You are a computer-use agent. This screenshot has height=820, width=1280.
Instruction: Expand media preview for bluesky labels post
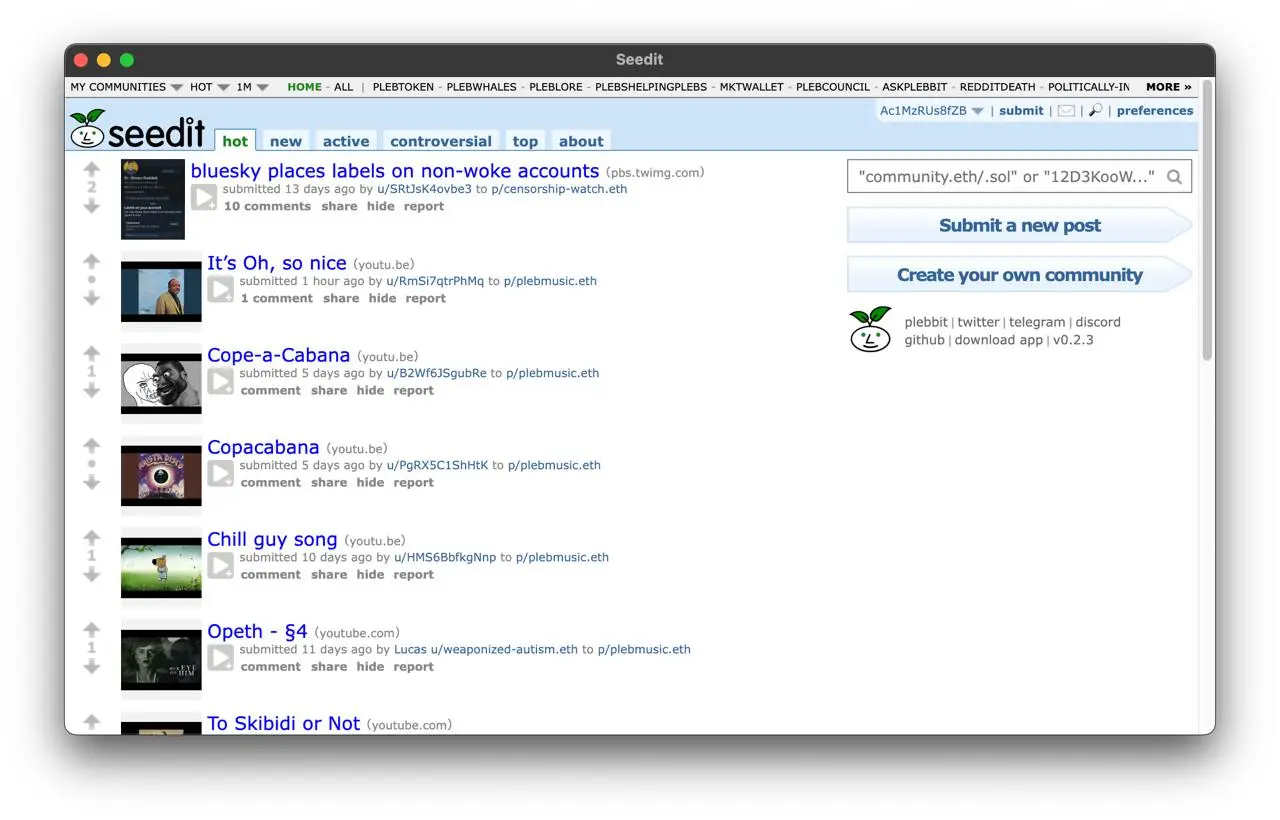[x=204, y=197]
